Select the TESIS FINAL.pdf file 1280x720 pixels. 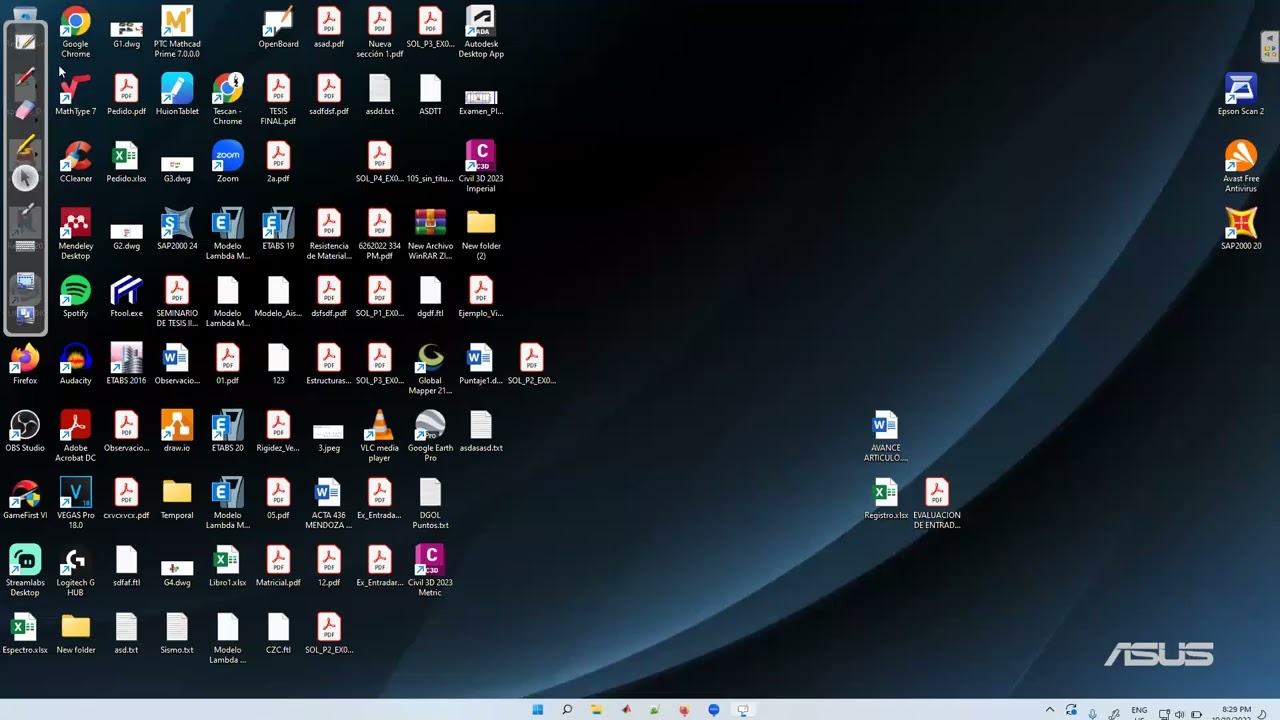coord(278,99)
